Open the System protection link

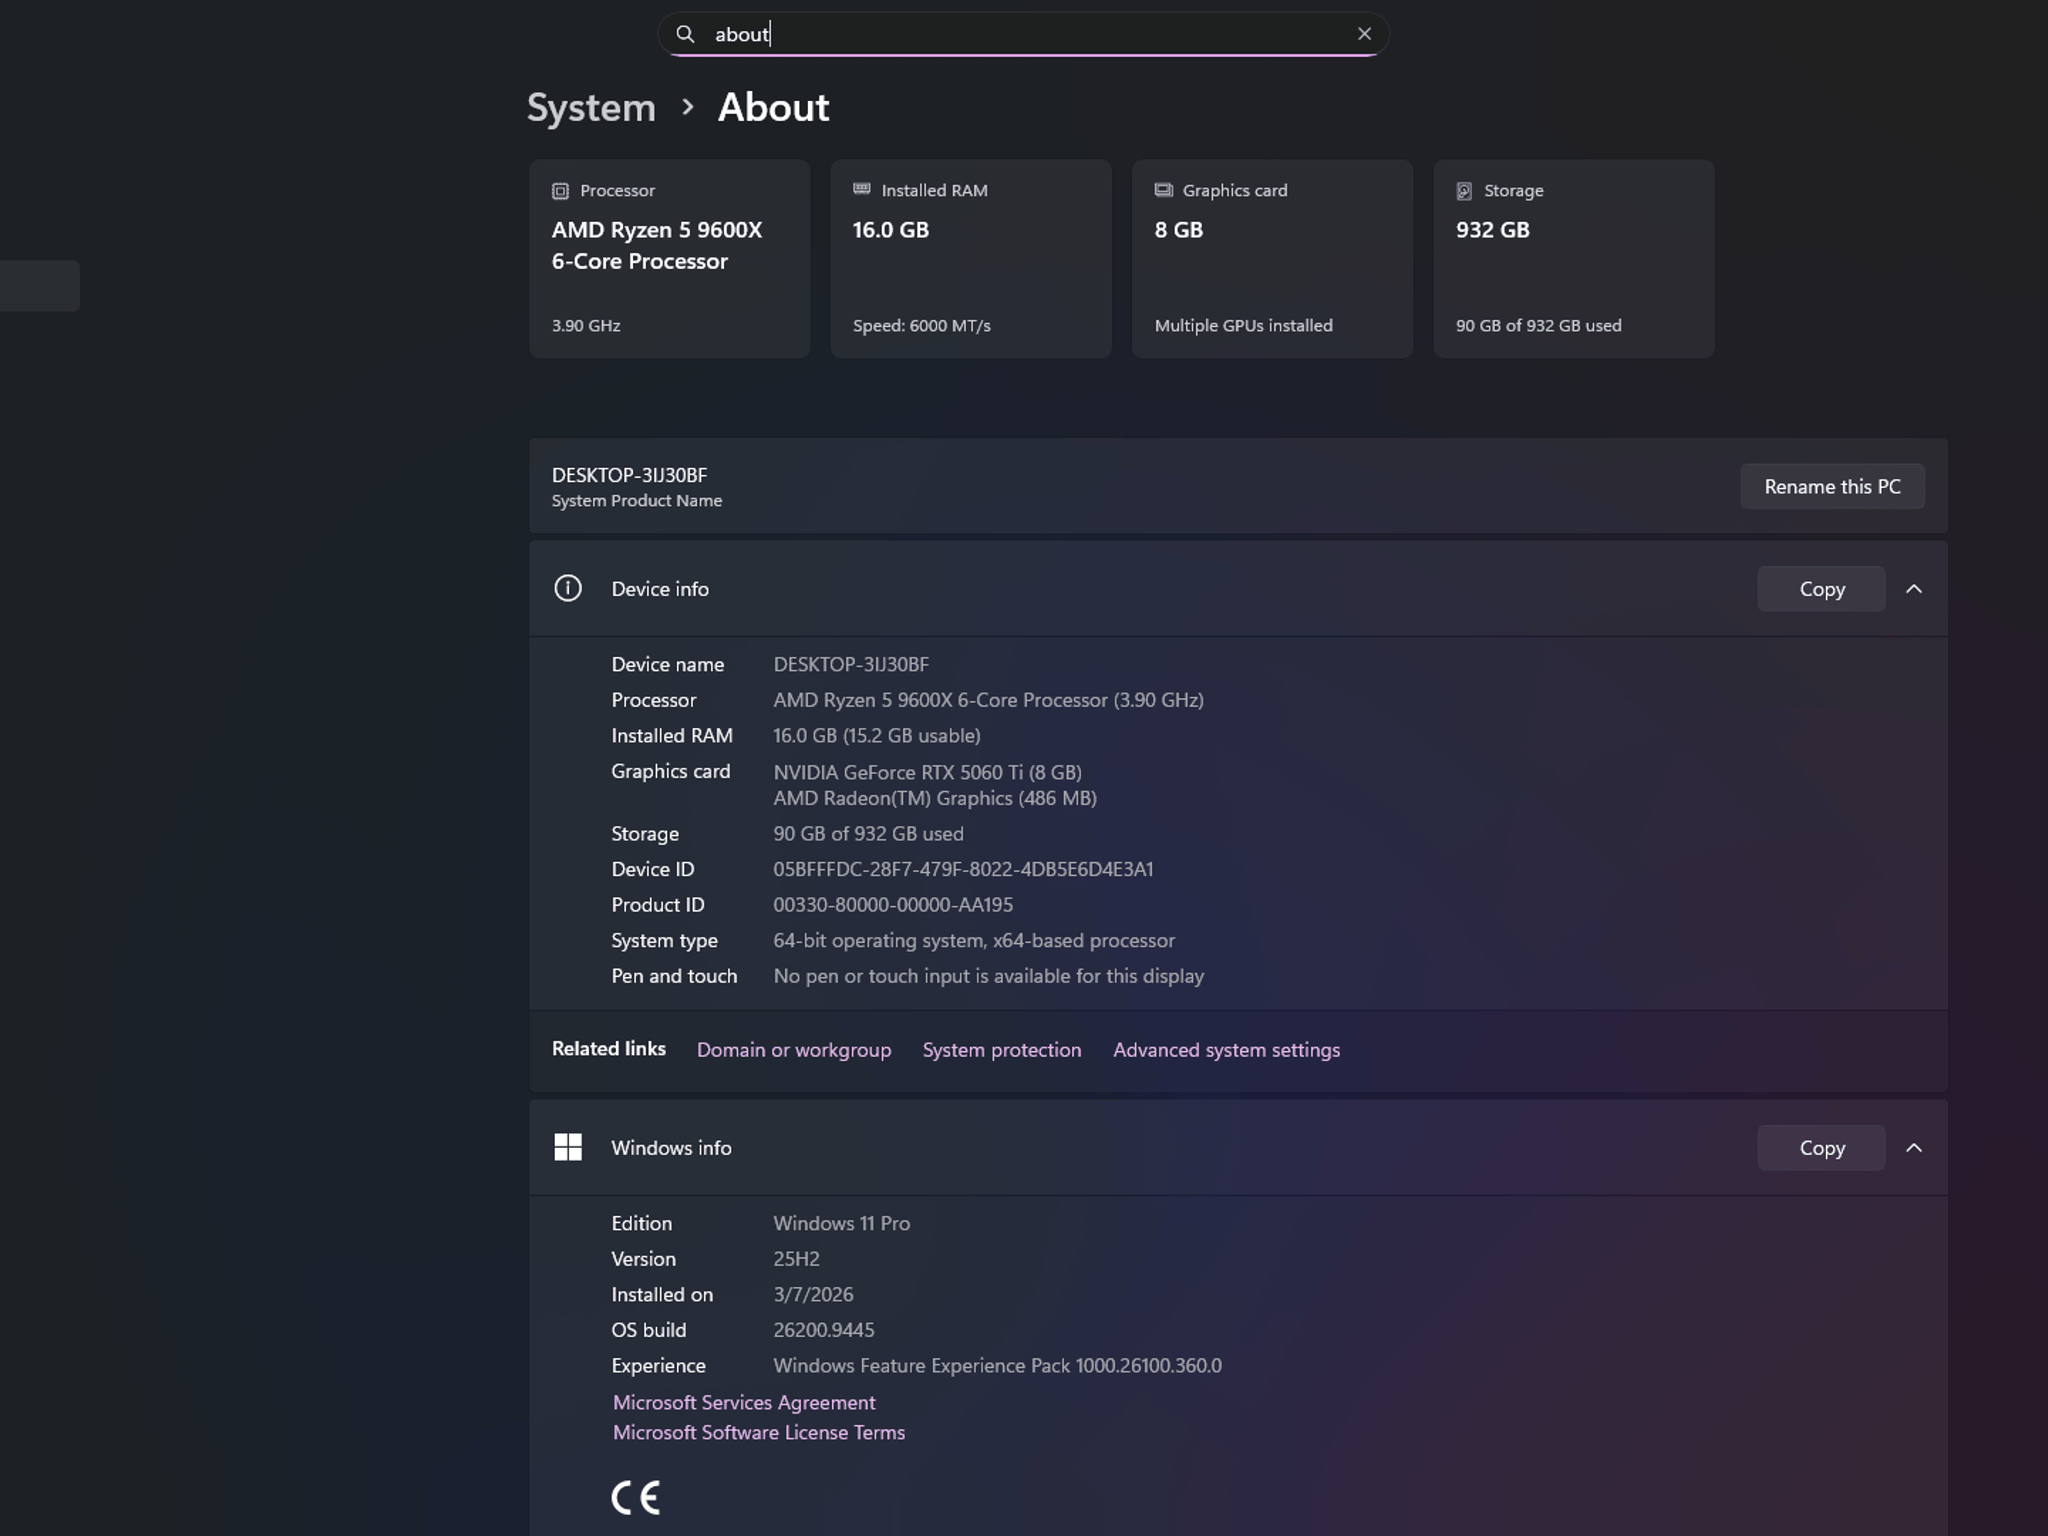(1002, 1050)
